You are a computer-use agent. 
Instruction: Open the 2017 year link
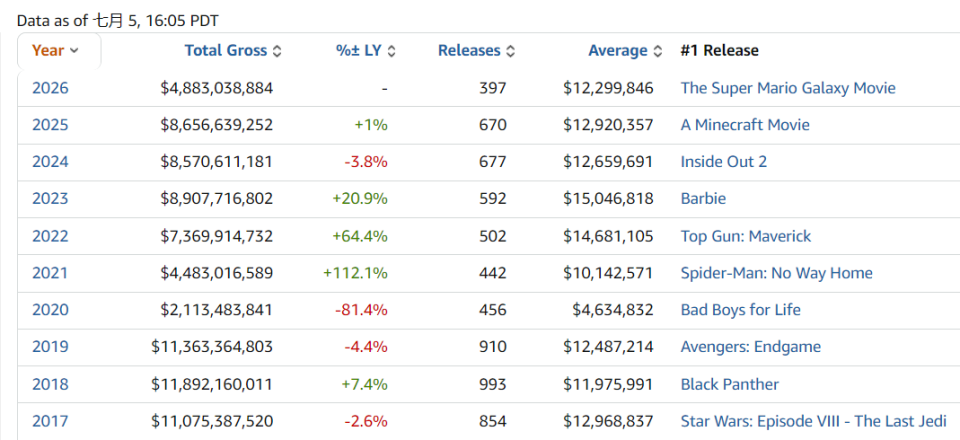[x=50, y=421]
